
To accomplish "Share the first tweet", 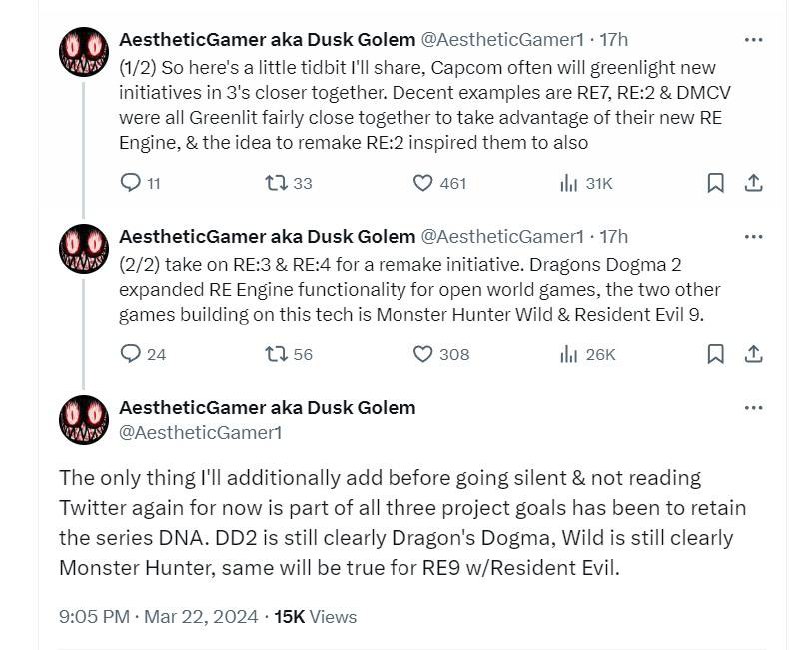I will point(755,182).
